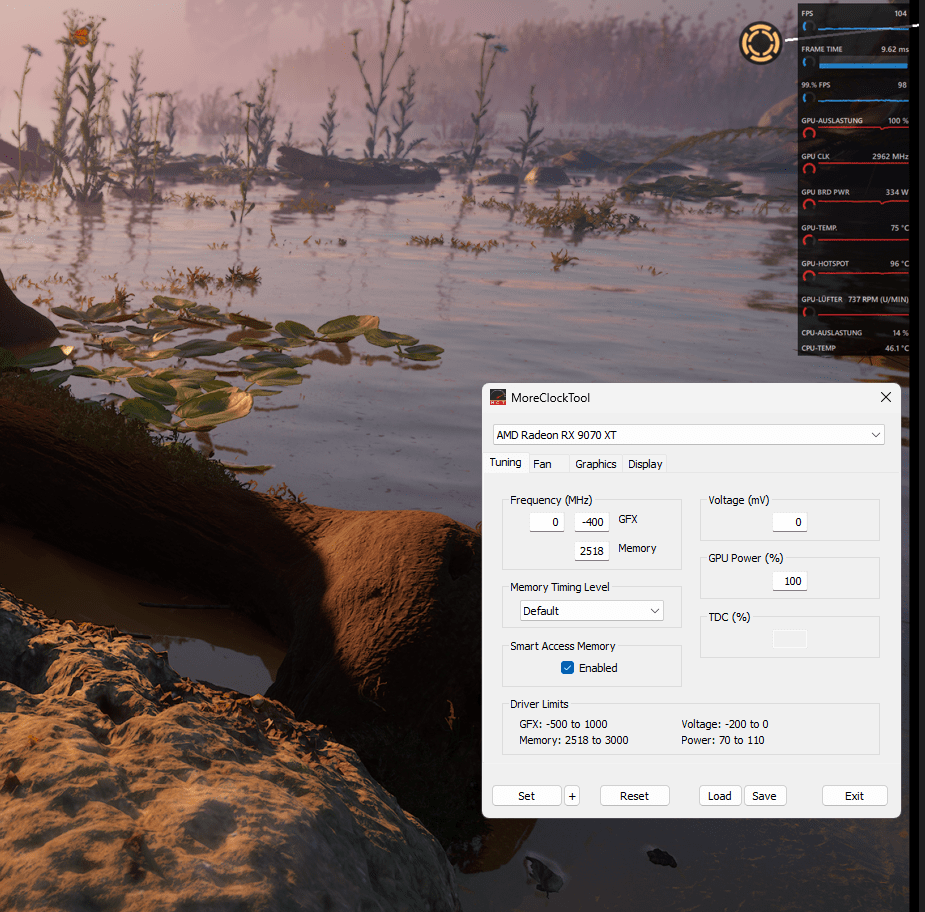Click the GPU-AUSLASTUNG value 100 %
925x912 pixels.
pyautogui.click(x=898, y=120)
